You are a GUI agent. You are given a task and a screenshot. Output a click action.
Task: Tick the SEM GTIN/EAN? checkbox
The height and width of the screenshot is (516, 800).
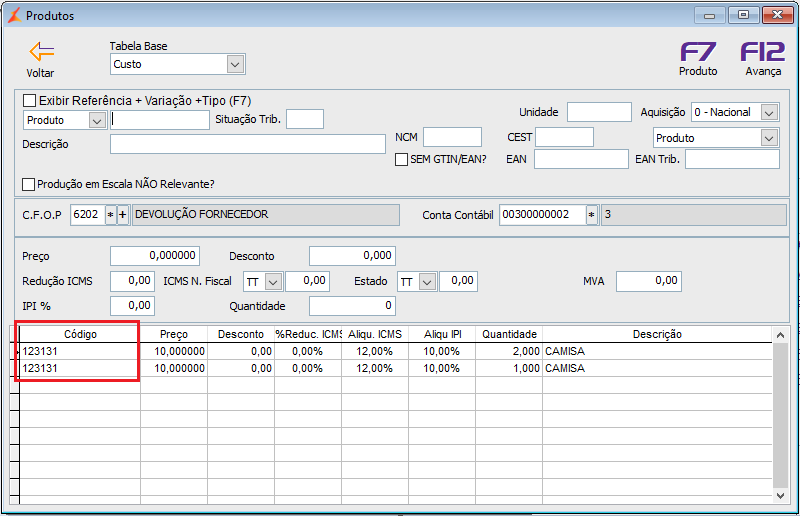pos(402,159)
